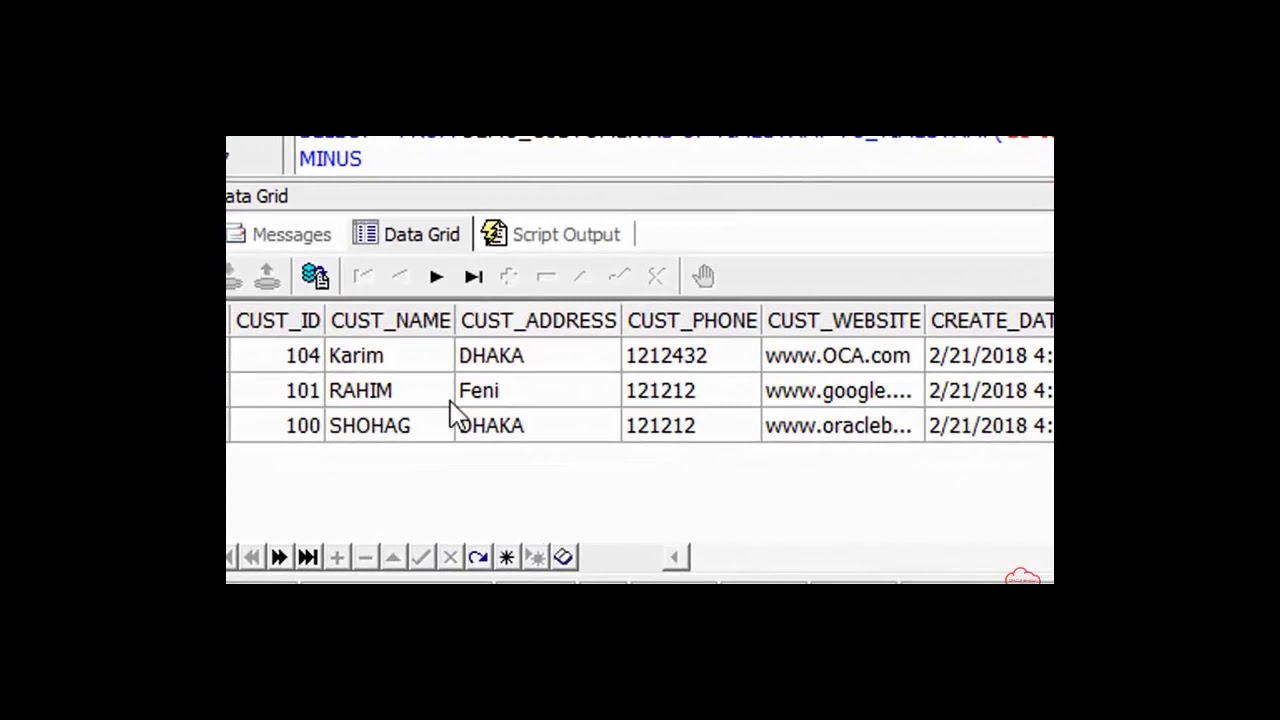Viewport: 1280px width, 720px height.
Task: Click next page double-arrow in bottom navigator
Action: click(x=279, y=557)
